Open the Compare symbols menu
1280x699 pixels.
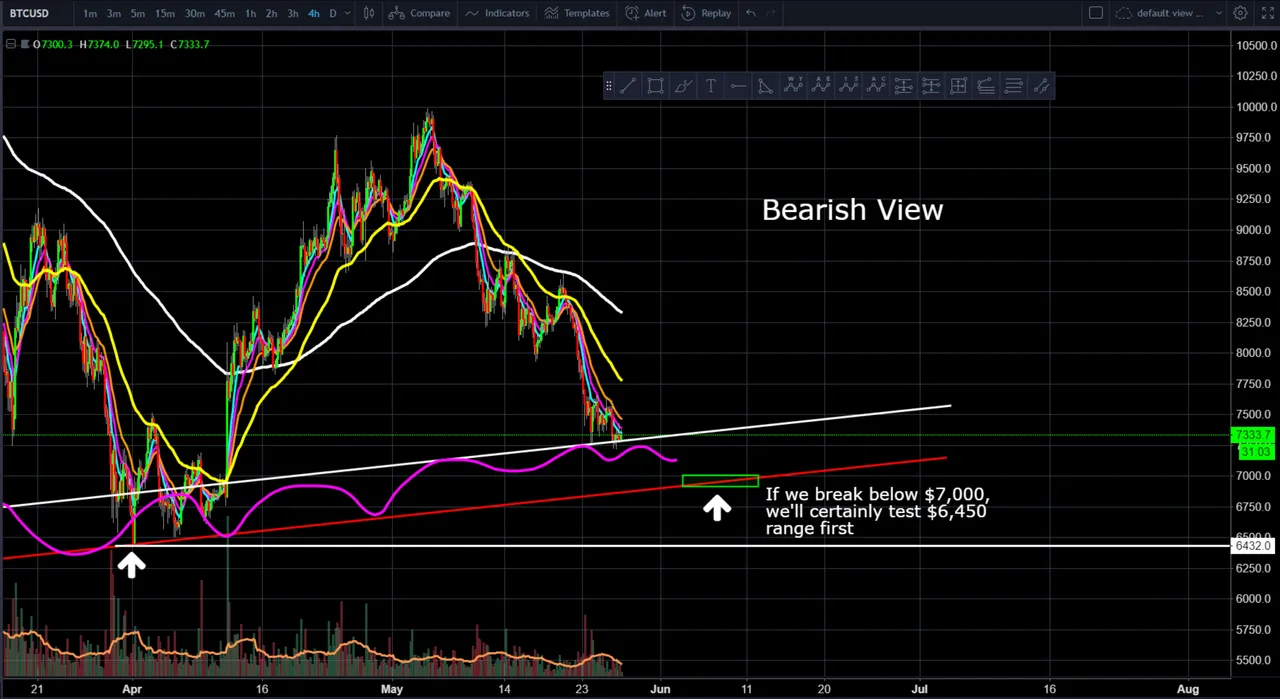(x=419, y=13)
